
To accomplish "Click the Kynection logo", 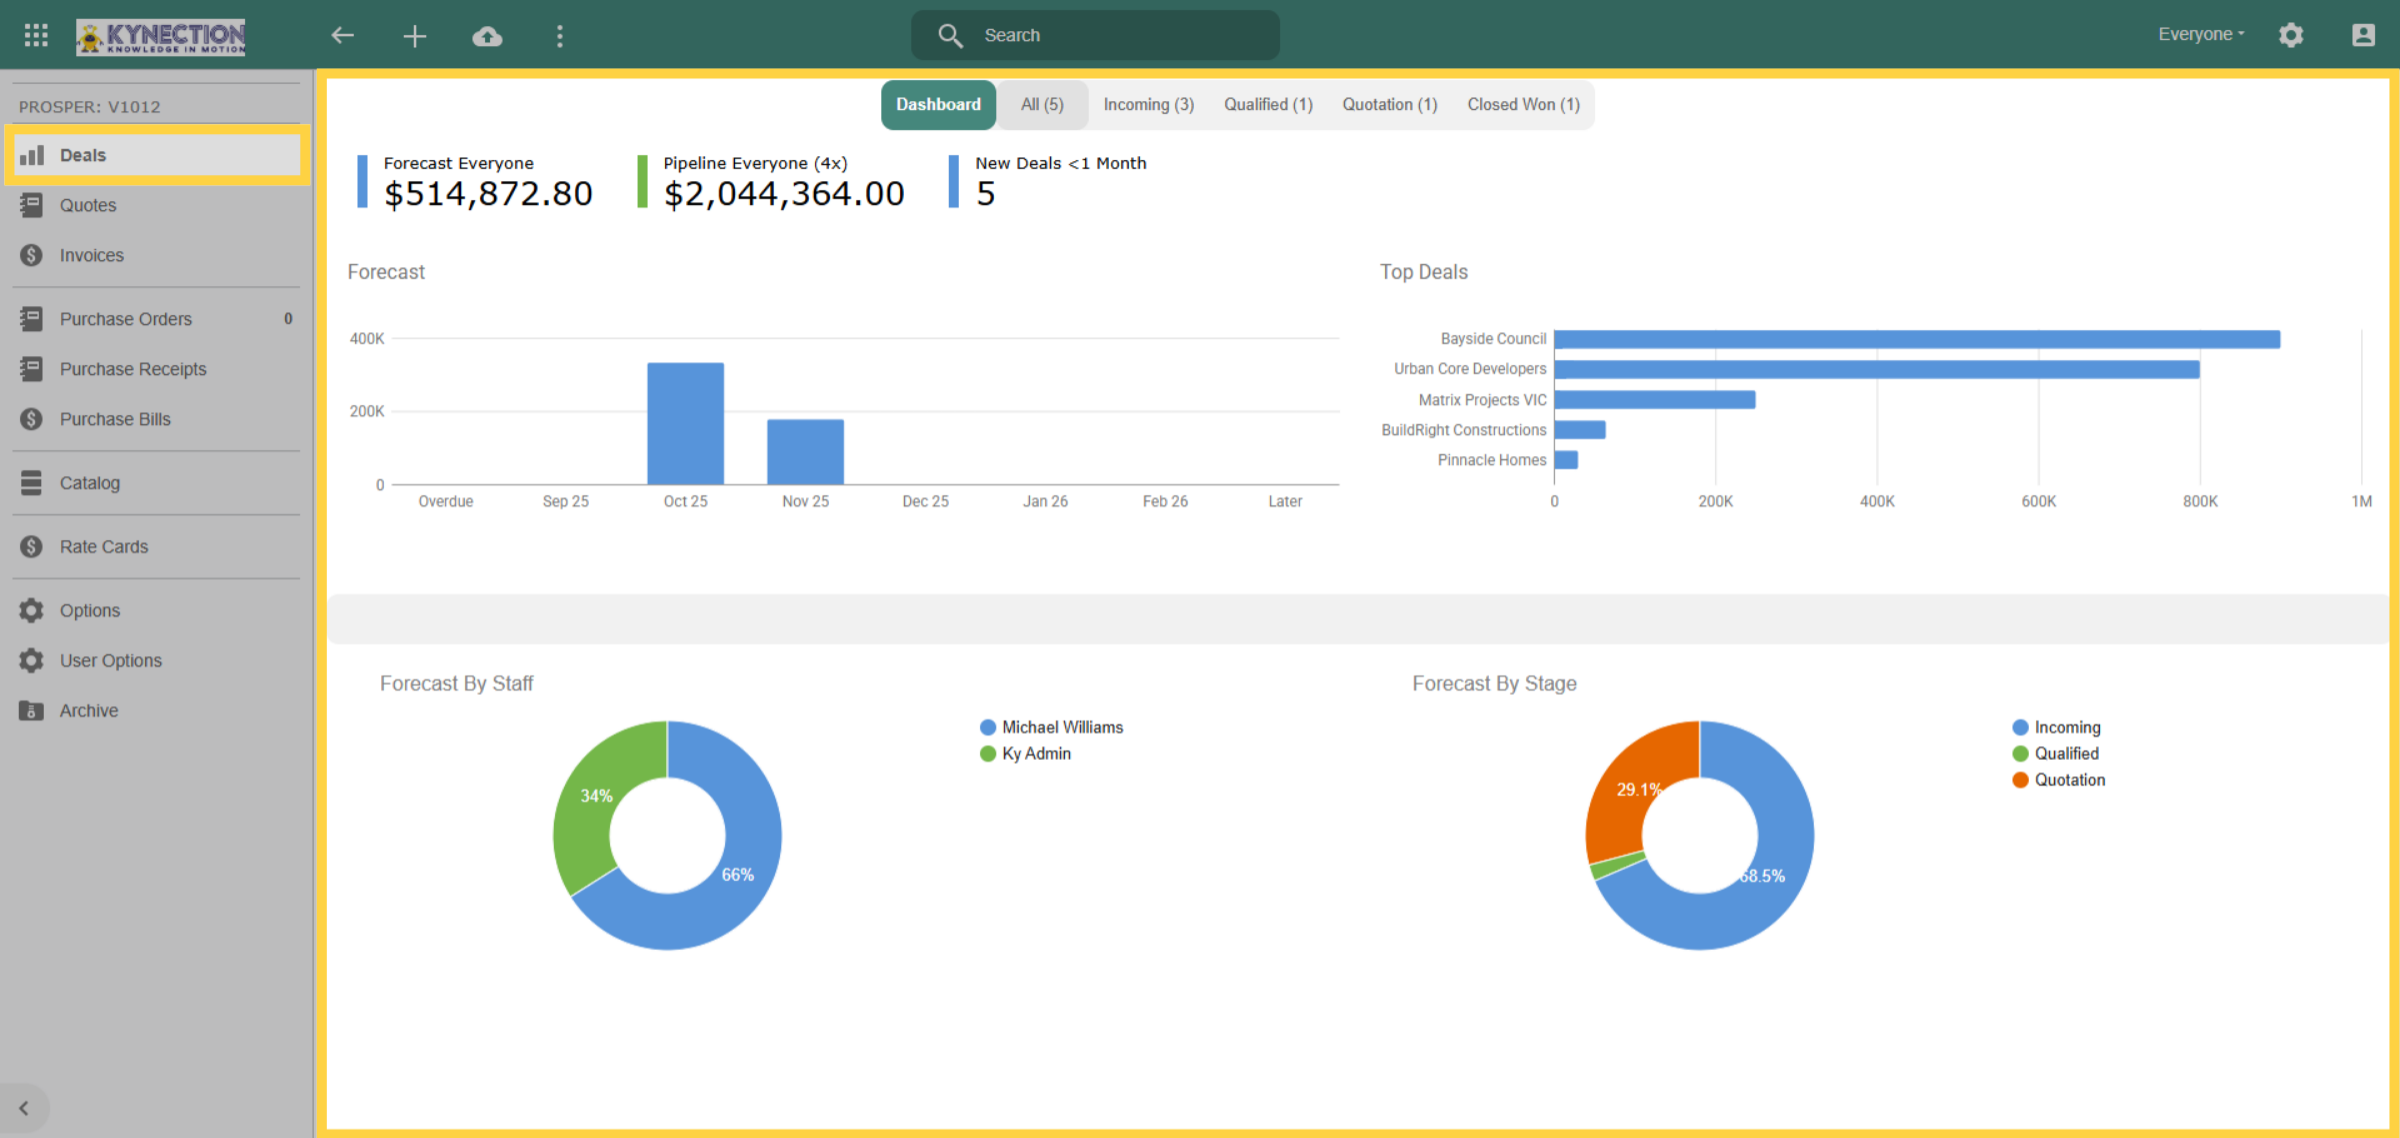I will coord(161,37).
